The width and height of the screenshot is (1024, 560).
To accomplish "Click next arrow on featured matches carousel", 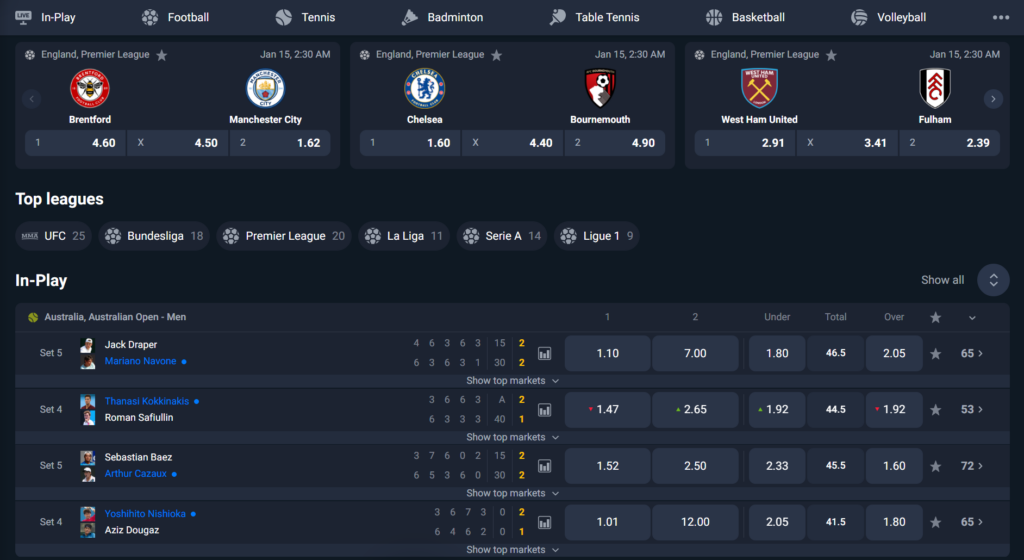I will point(993,99).
